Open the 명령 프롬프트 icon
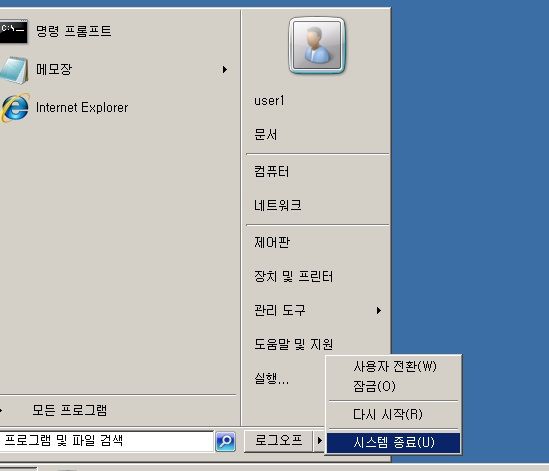 tap(13, 32)
